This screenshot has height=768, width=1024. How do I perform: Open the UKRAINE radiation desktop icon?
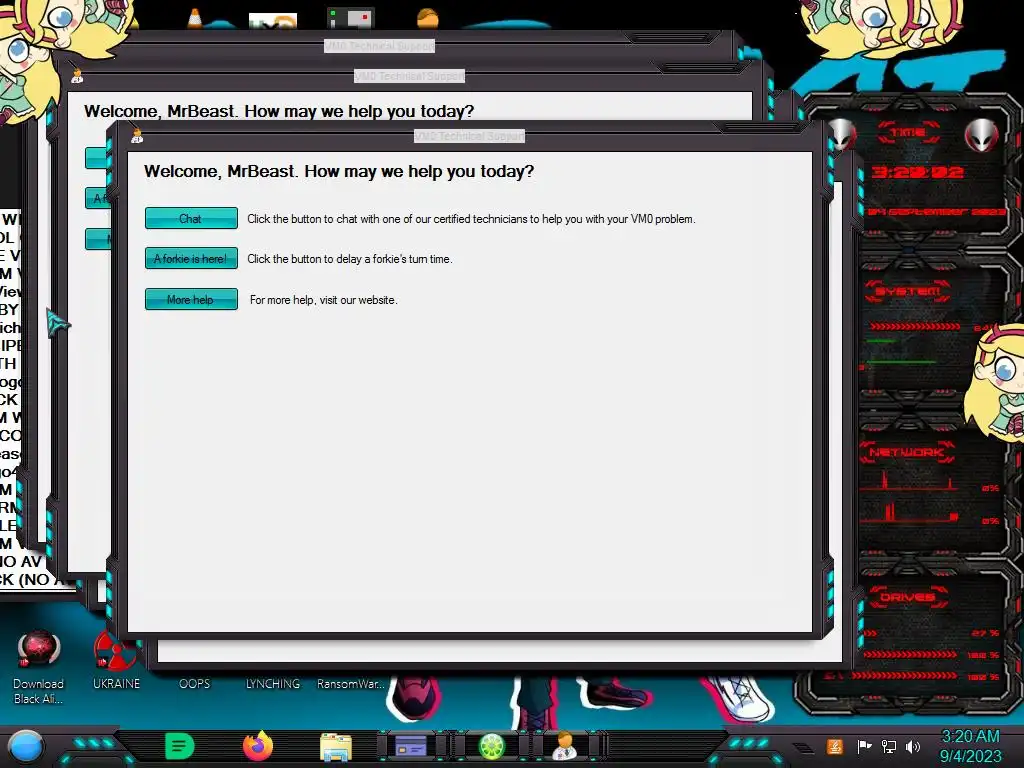(x=116, y=660)
